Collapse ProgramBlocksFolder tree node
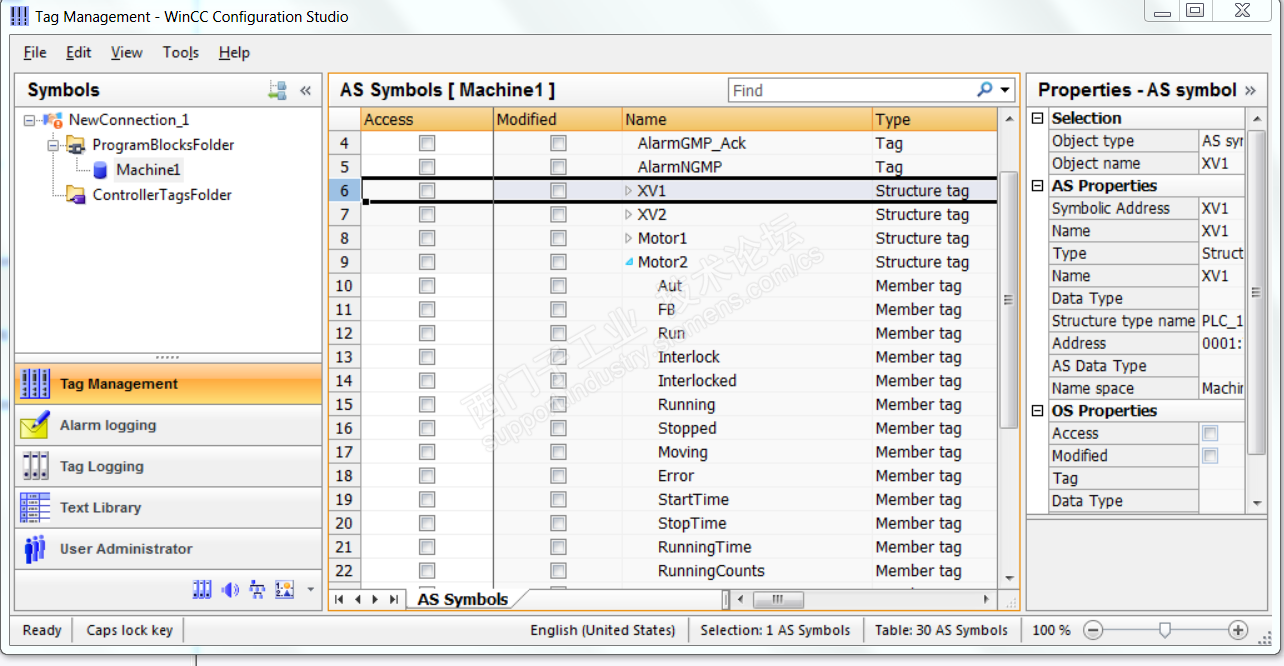Image resolution: width=1284 pixels, height=666 pixels. (x=53, y=145)
